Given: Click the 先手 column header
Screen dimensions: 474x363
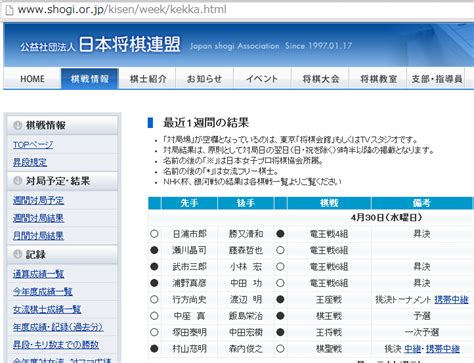Looking at the screenshot, I should click(189, 203).
